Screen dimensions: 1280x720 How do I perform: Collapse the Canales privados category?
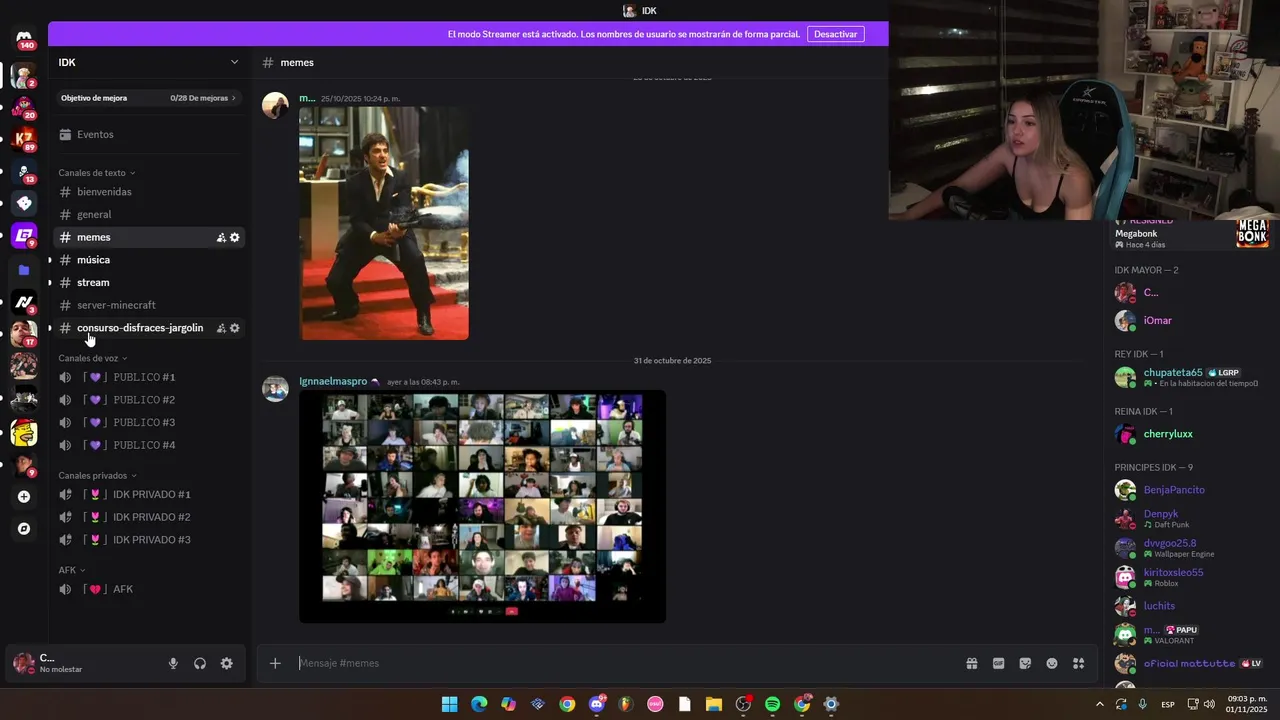pos(97,475)
